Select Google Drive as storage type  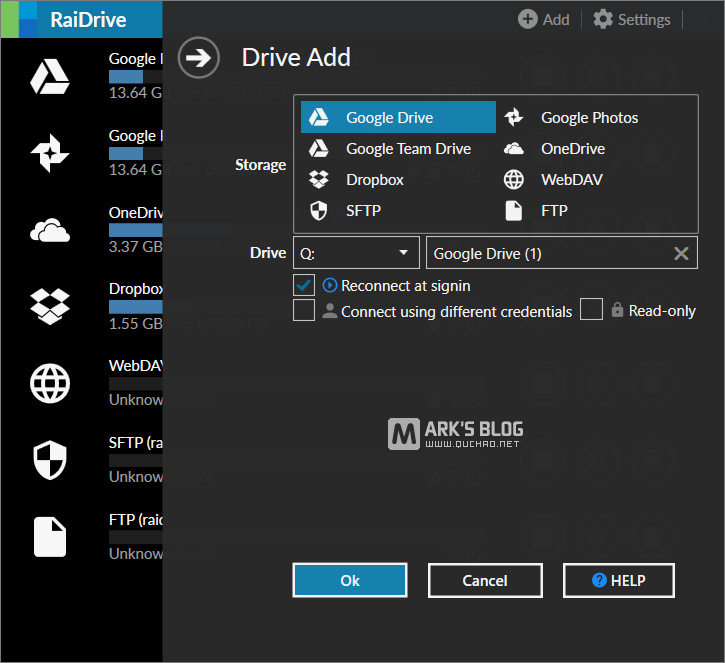point(398,117)
